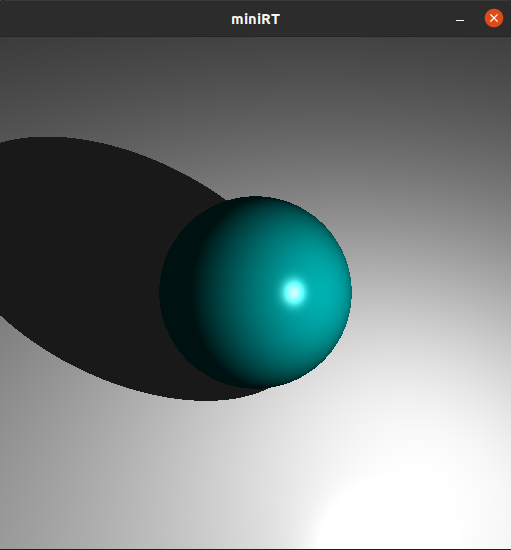The width and height of the screenshot is (511, 550).
Task: Click the white specular highlight on sphere
Action: [294, 292]
